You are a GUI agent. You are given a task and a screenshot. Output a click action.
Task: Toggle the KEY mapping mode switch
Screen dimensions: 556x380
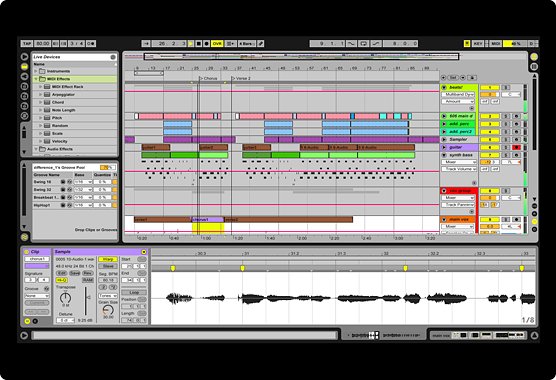point(478,44)
